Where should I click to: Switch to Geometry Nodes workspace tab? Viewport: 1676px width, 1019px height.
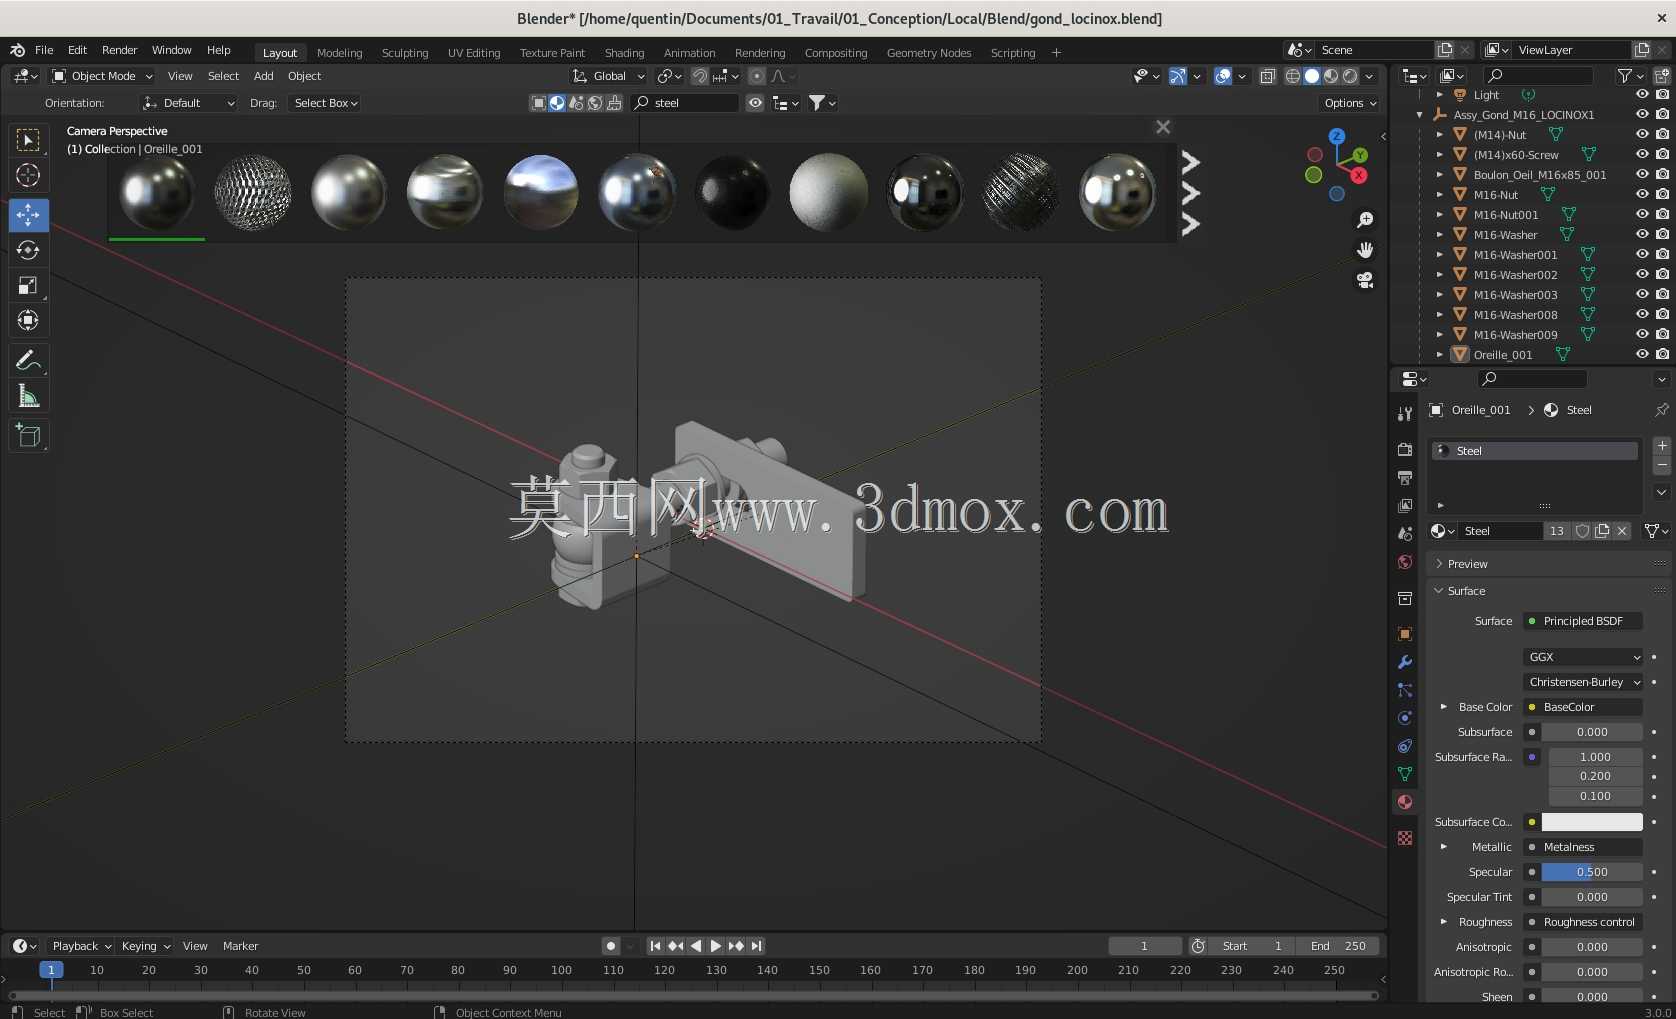coord(929,53)
